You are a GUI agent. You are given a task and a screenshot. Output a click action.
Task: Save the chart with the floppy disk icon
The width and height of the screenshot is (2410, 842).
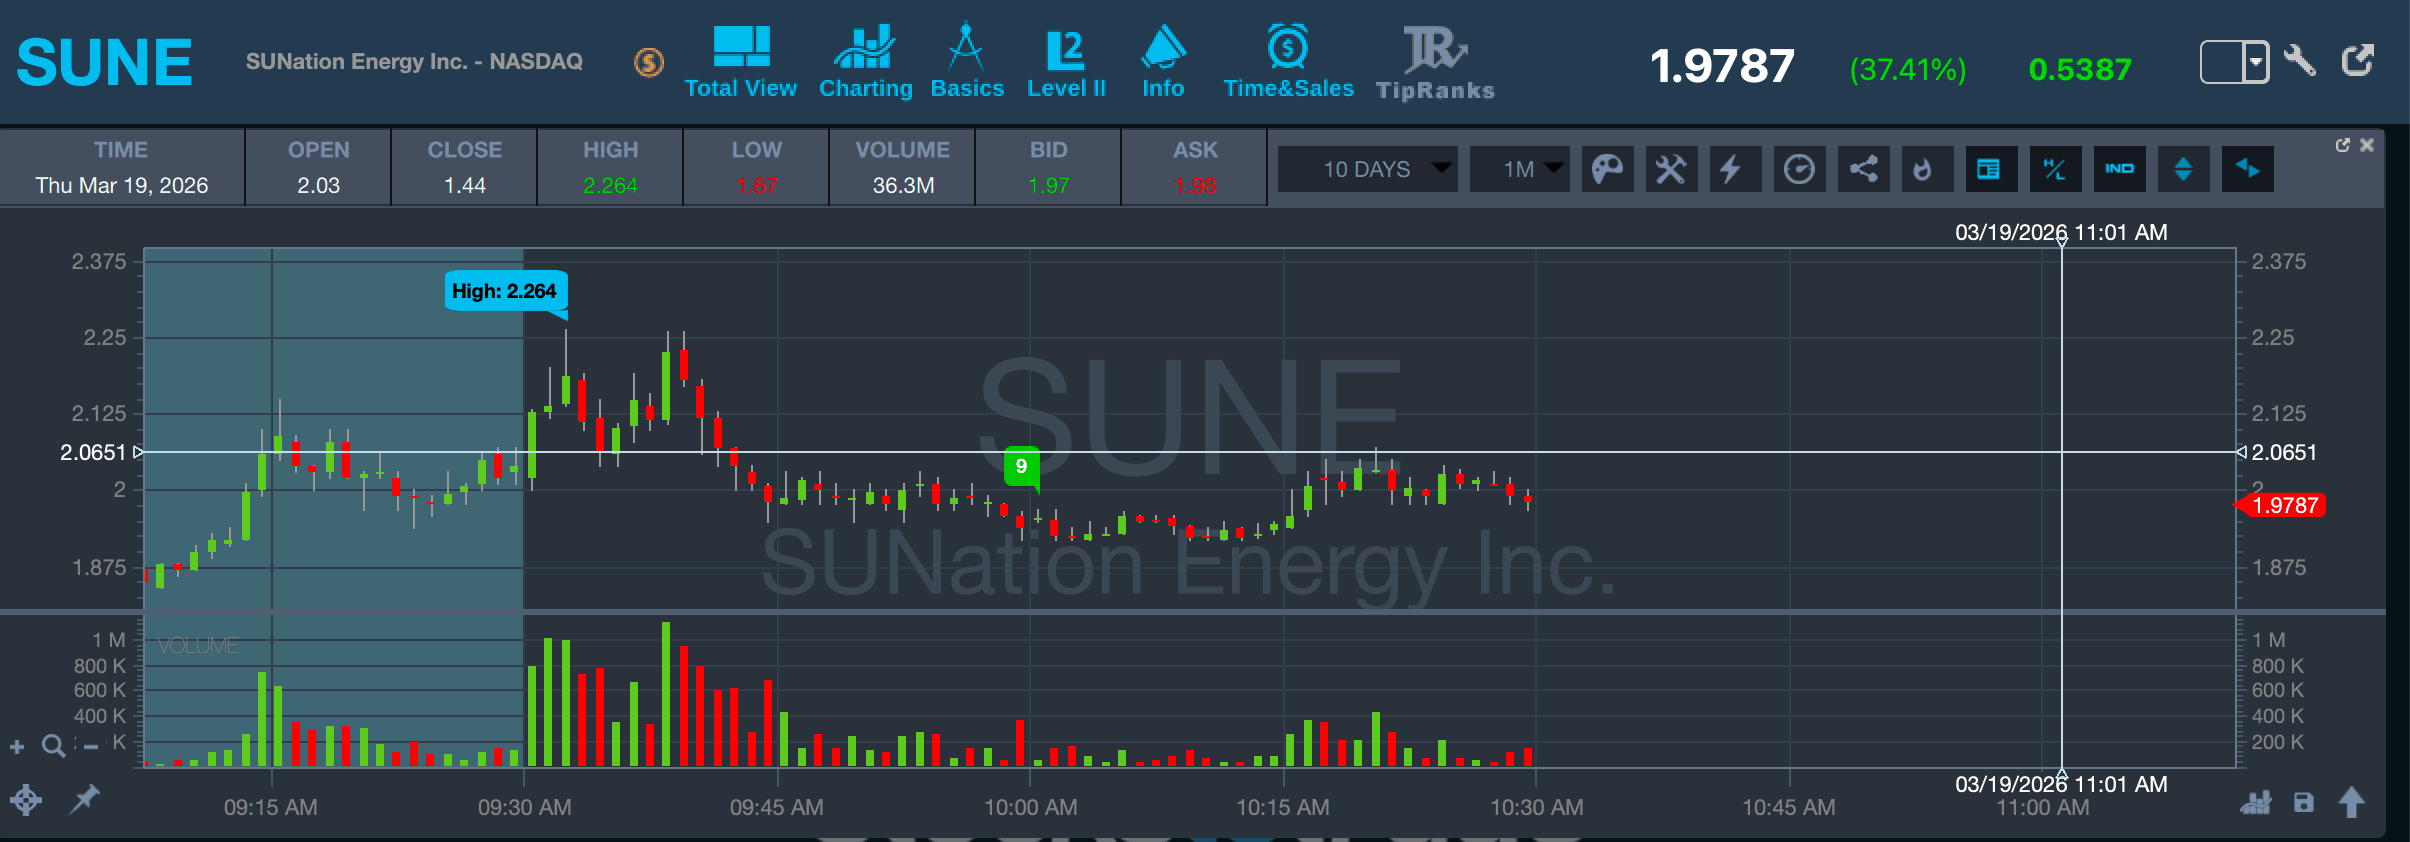coord(2304,802)
